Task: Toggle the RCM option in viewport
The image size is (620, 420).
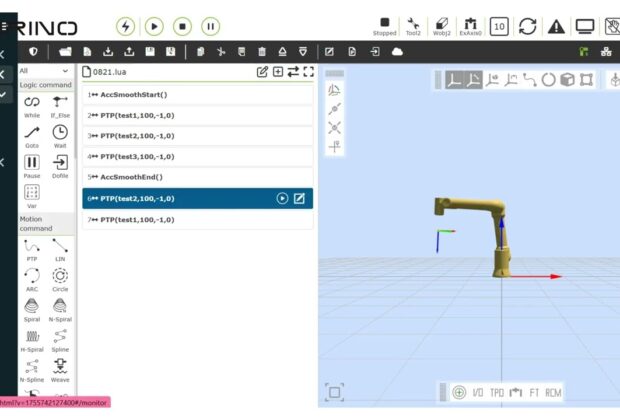Action: point(553,393)
